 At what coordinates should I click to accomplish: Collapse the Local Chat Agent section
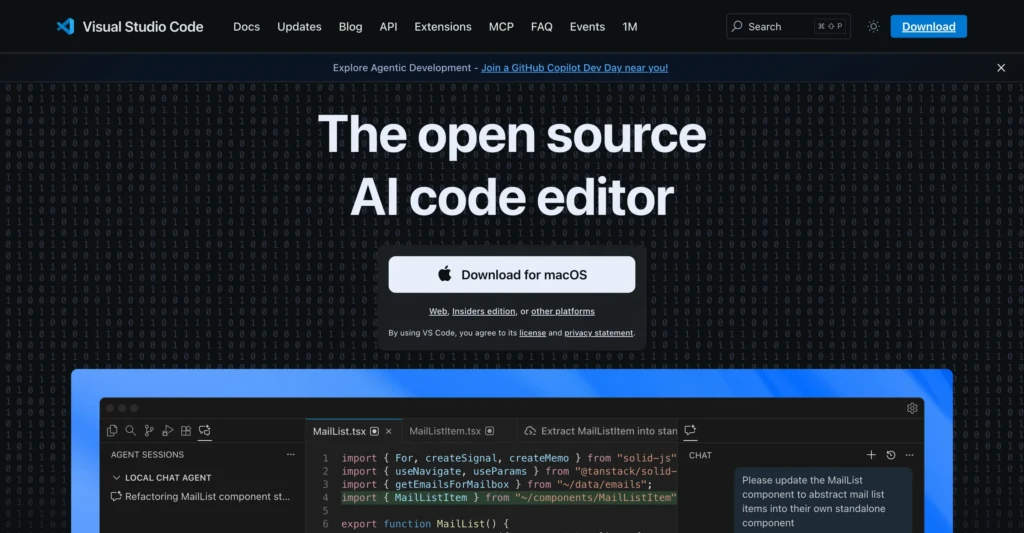click(x=116, y=477)
